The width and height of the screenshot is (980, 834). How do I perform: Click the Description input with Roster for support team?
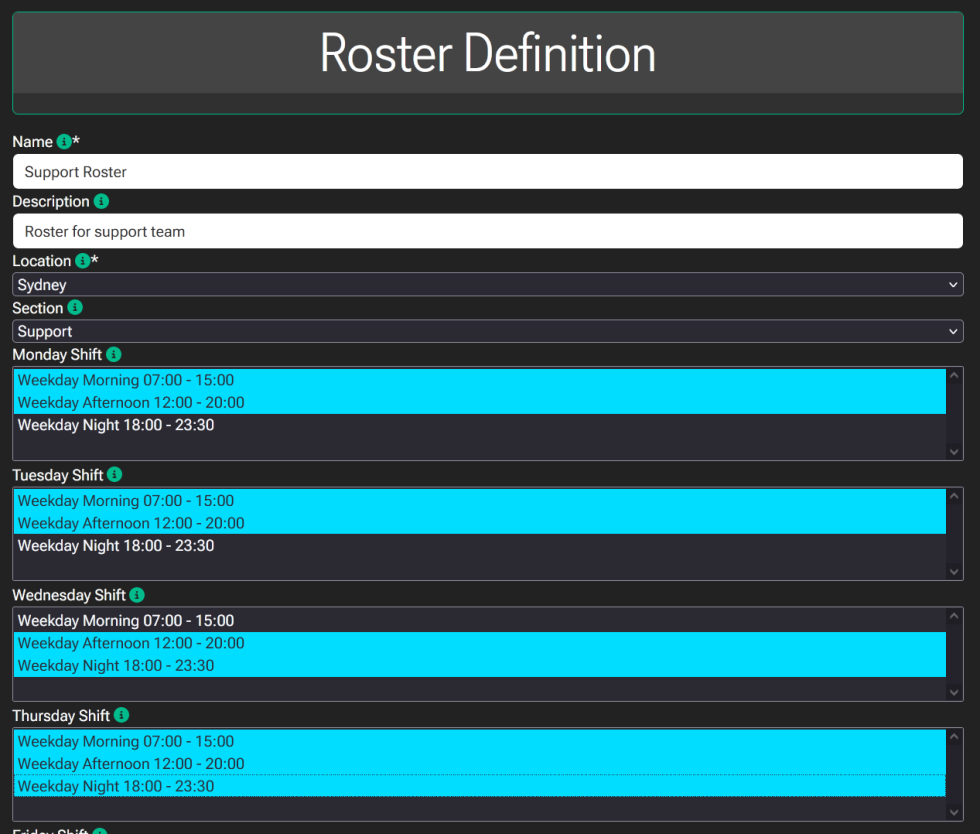(x=488, y=231)
